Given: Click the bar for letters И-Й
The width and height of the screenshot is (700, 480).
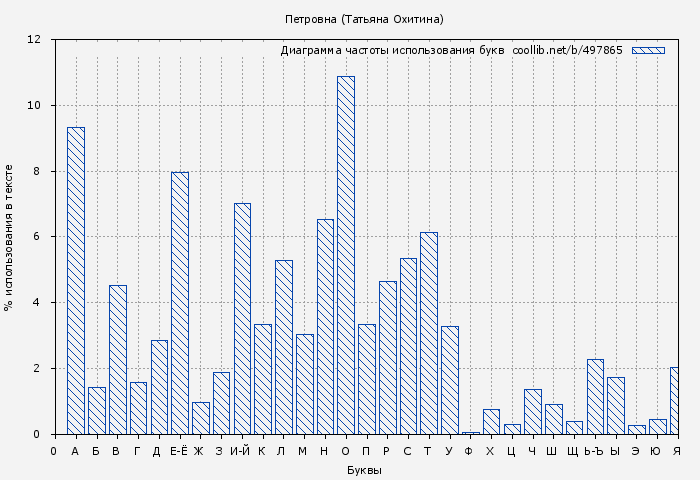Looking at the screenshot, I should point(242,318).
